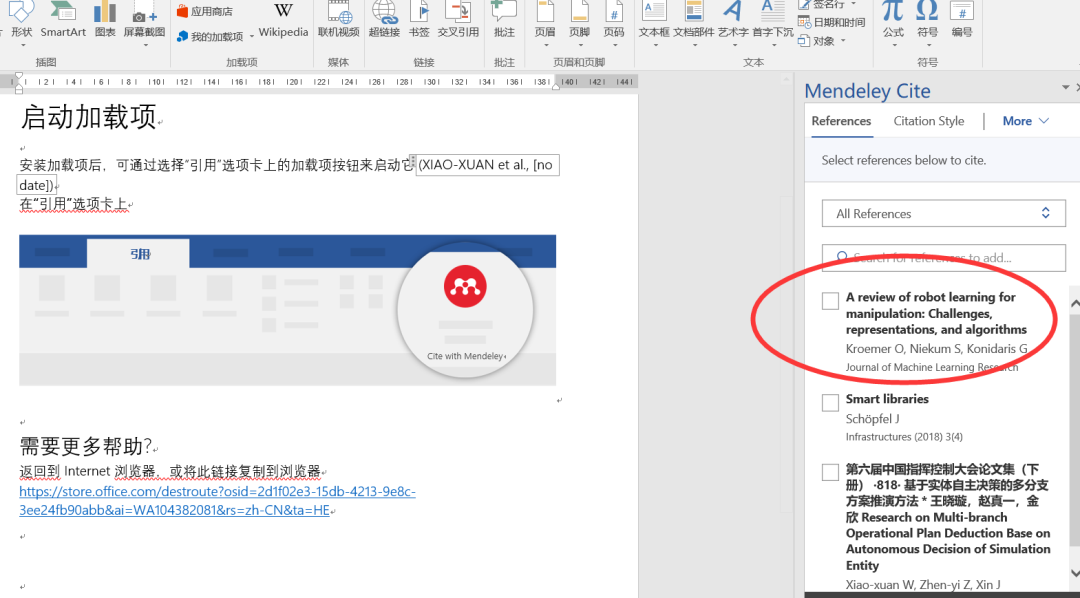The width and height of the screenshot is (1080, 598).
Task: Click the horizontal ruler indent marker
Action: pos(19,82)
